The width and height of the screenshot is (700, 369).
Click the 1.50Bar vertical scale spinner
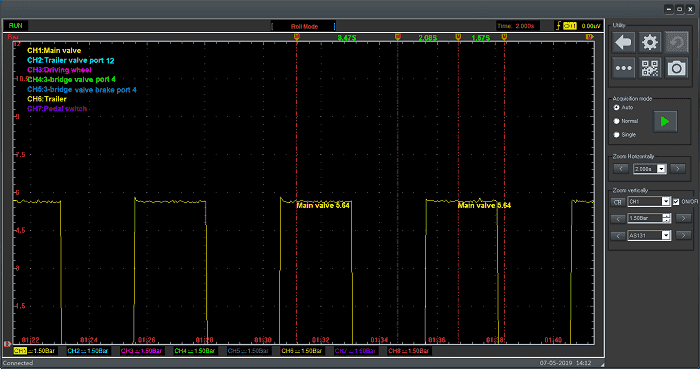[649, 218]
